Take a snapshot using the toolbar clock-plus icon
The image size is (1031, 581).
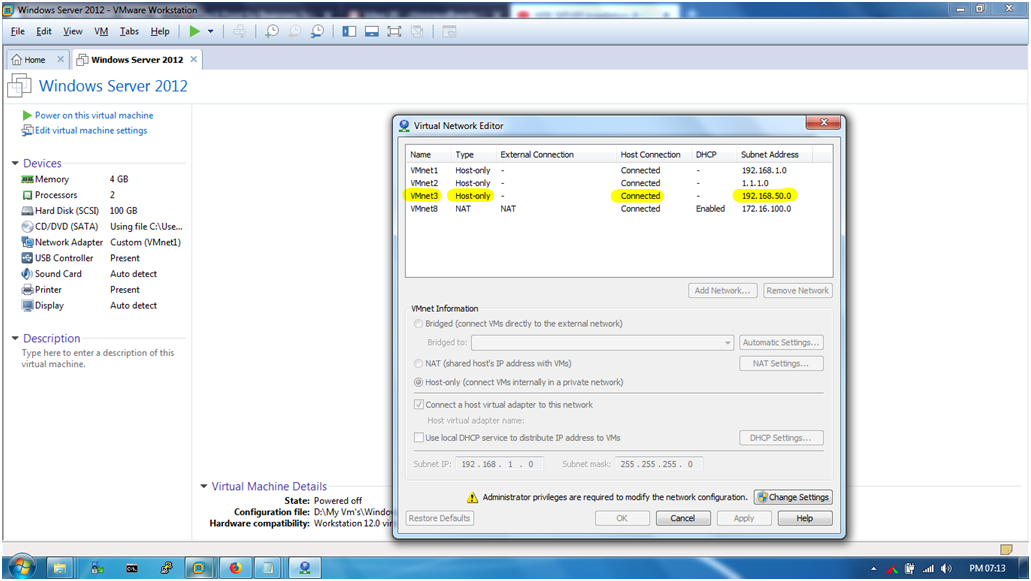272,31
